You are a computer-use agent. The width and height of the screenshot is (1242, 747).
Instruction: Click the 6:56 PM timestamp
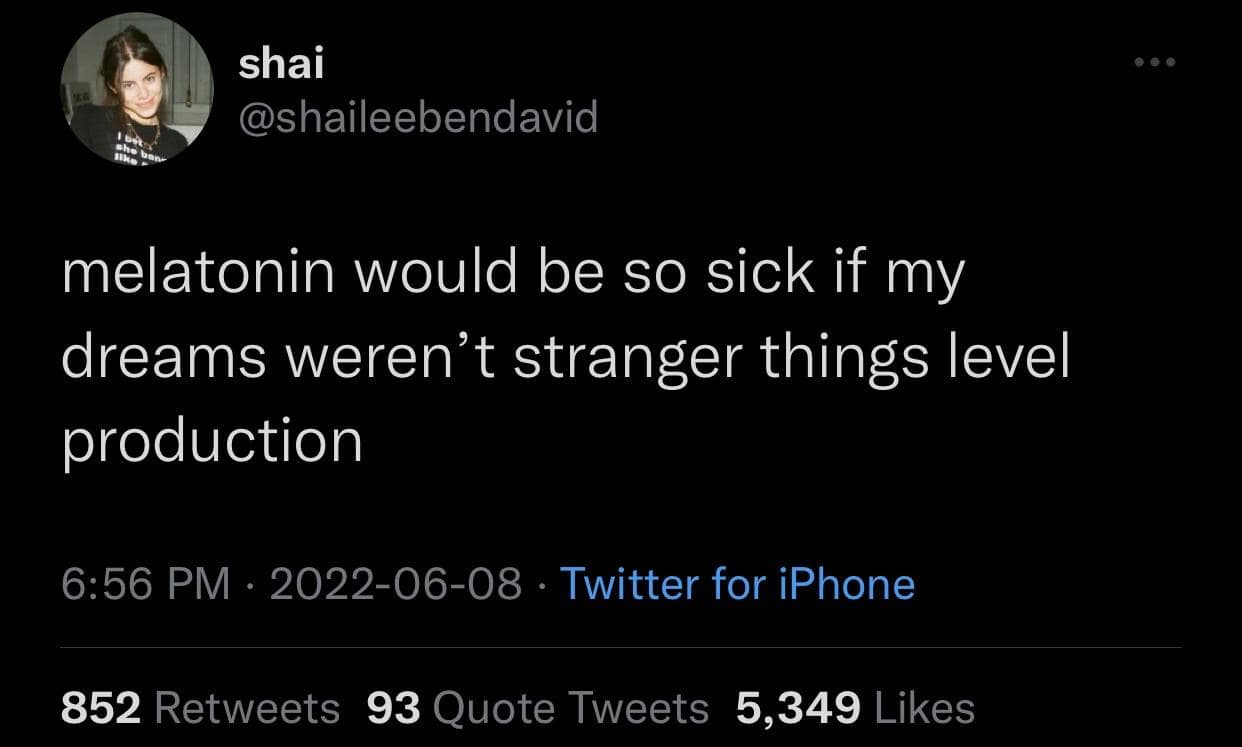click(145, 583)
